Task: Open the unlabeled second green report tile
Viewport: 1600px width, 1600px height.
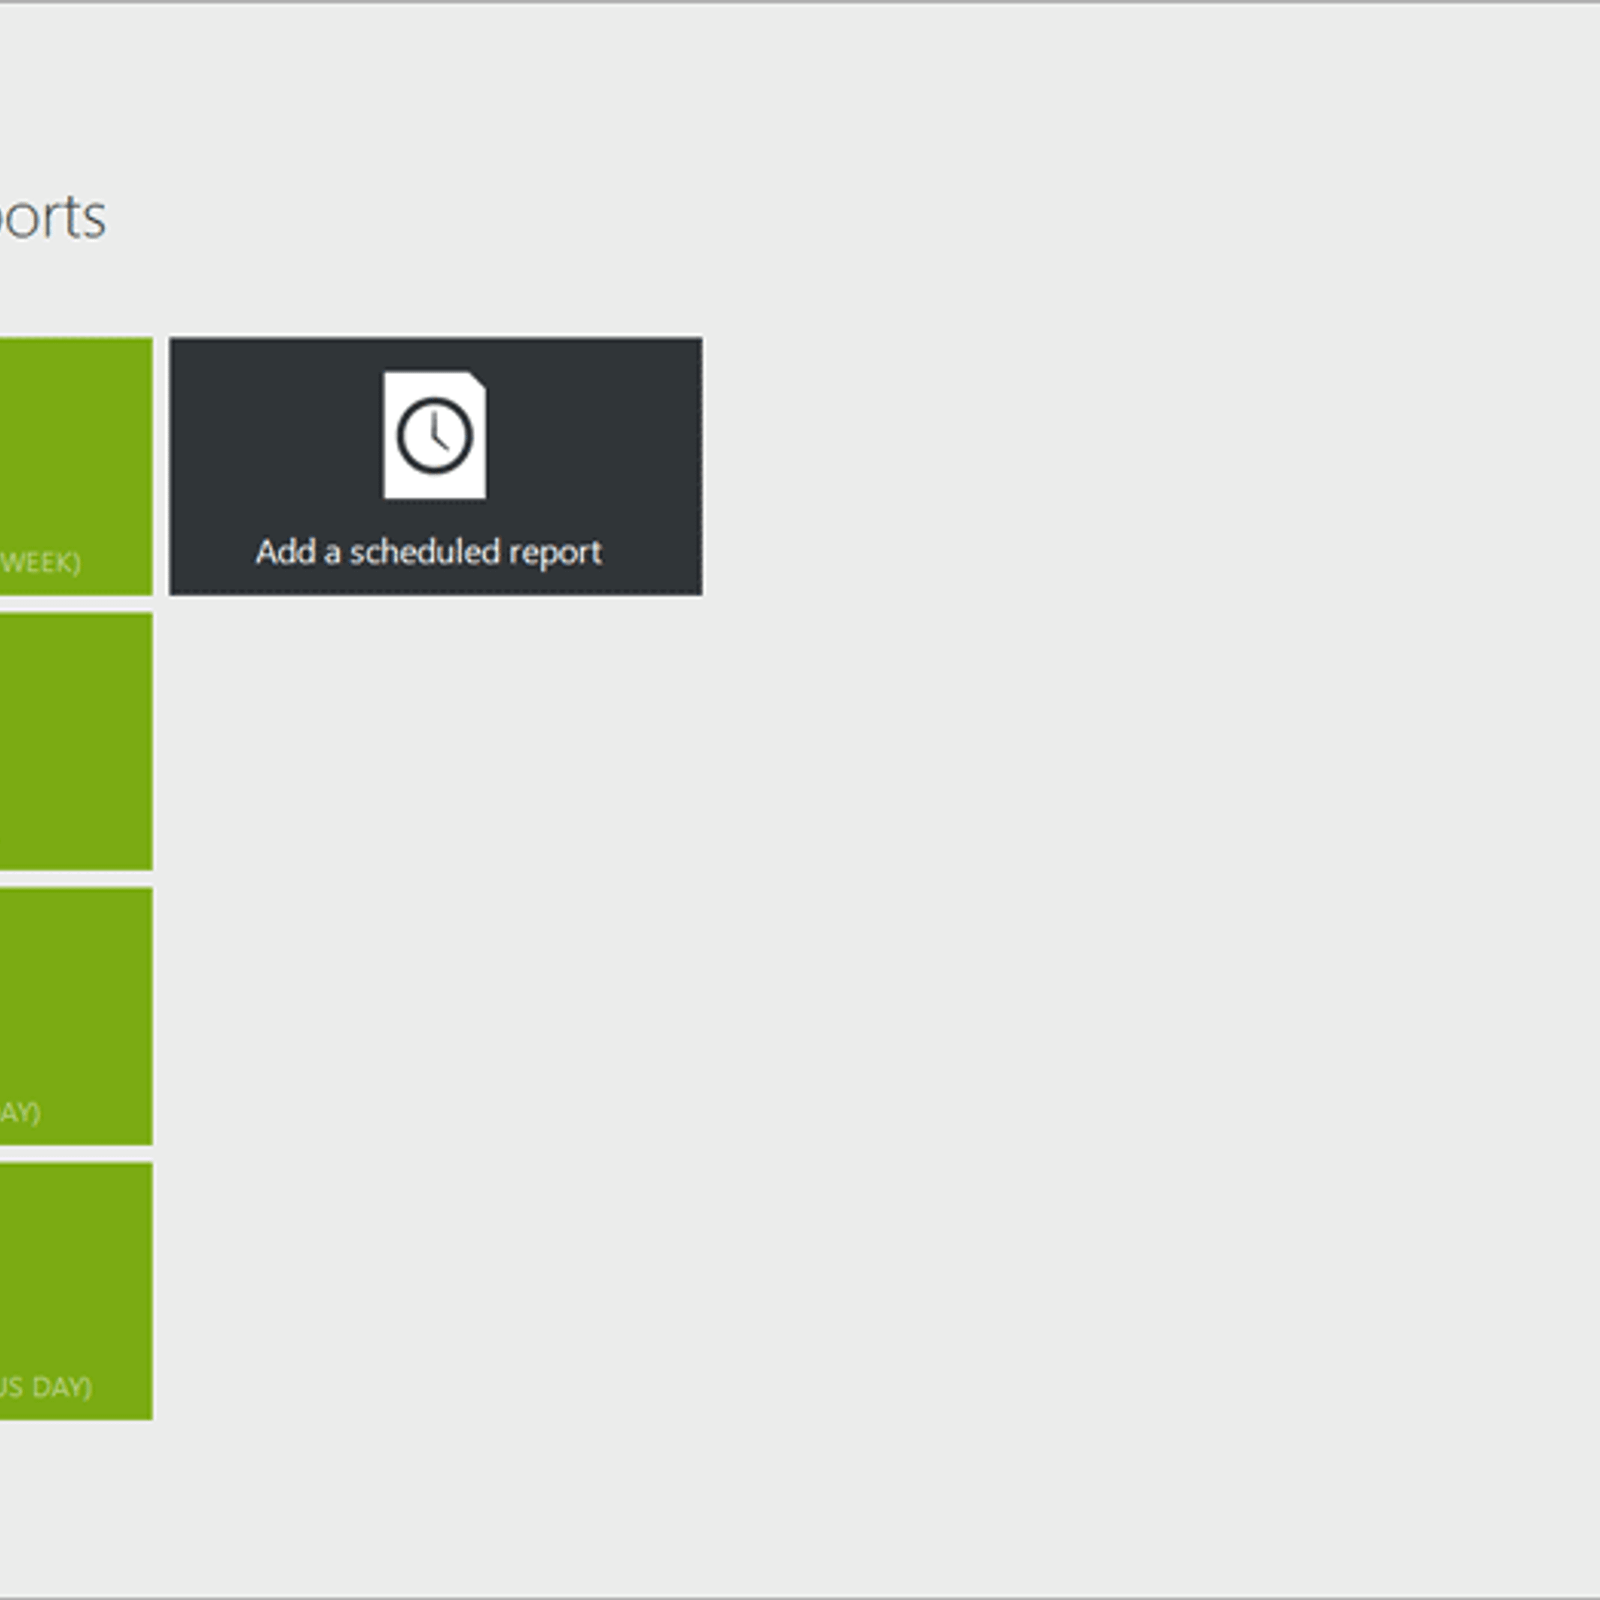Action: 76,741
